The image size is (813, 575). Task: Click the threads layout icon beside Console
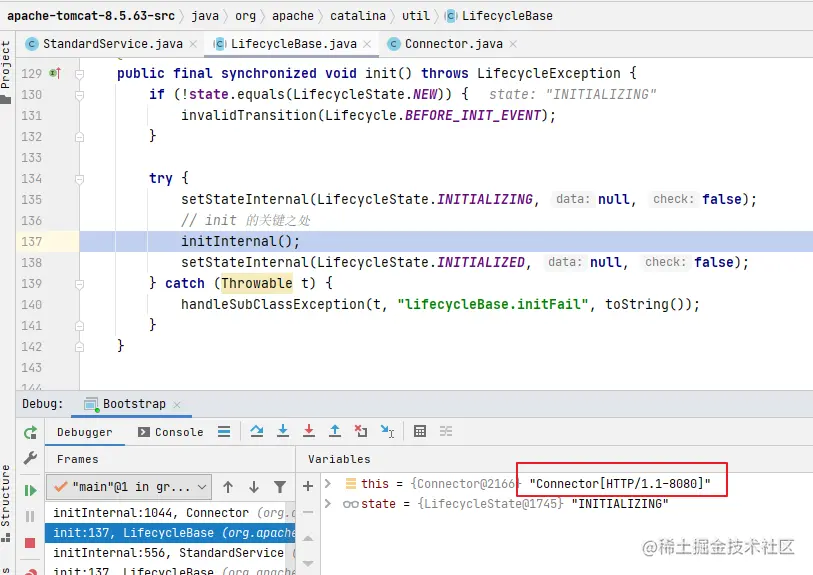tap(224, 431)
